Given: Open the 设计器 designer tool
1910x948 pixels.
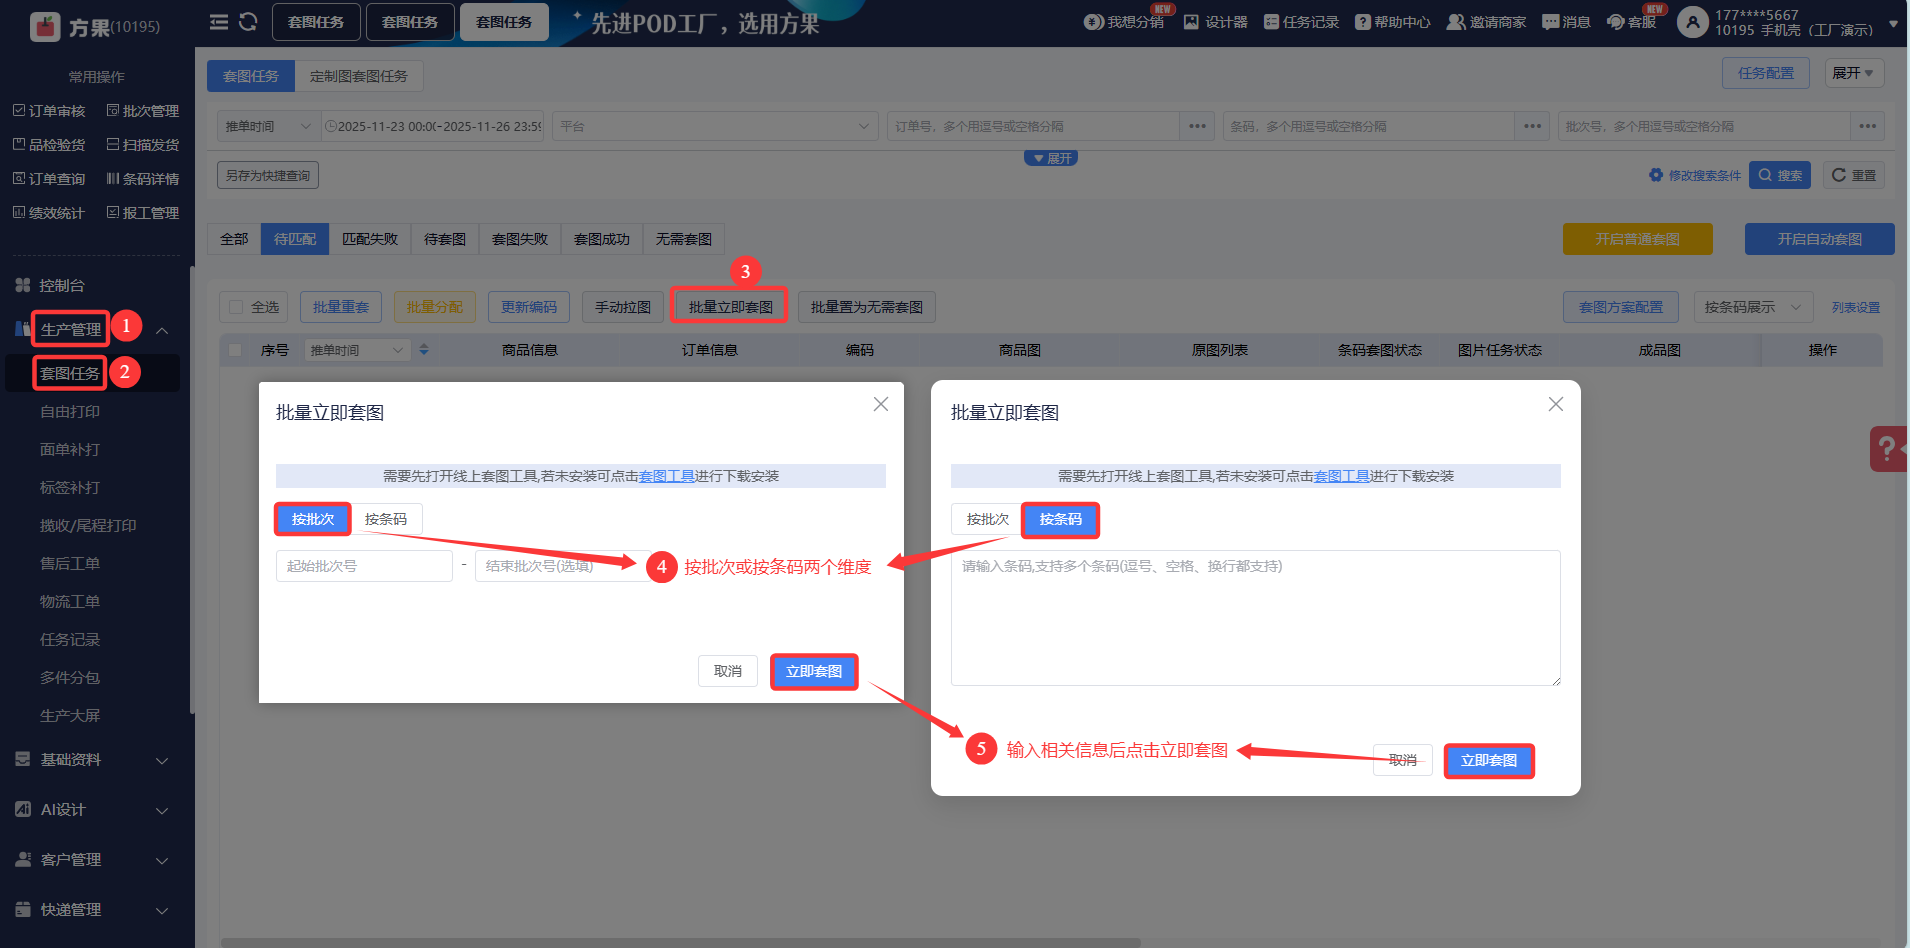Looking at the screenshot, I should (1216, 22).
